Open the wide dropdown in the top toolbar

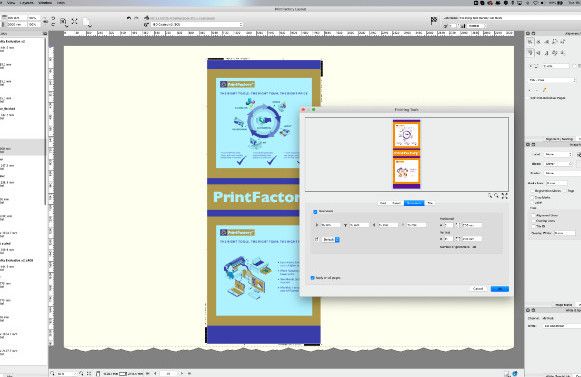tap(197, 24)
